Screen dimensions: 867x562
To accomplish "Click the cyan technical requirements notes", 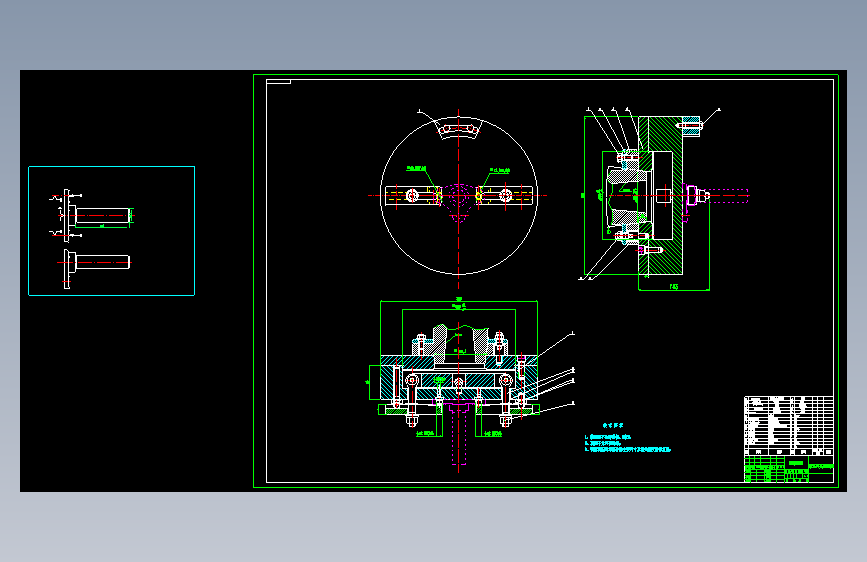I will click(627, 439).
